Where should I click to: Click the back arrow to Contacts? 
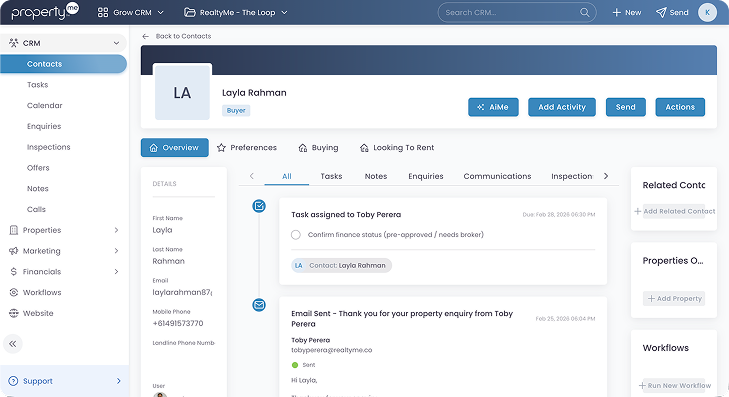146,36
